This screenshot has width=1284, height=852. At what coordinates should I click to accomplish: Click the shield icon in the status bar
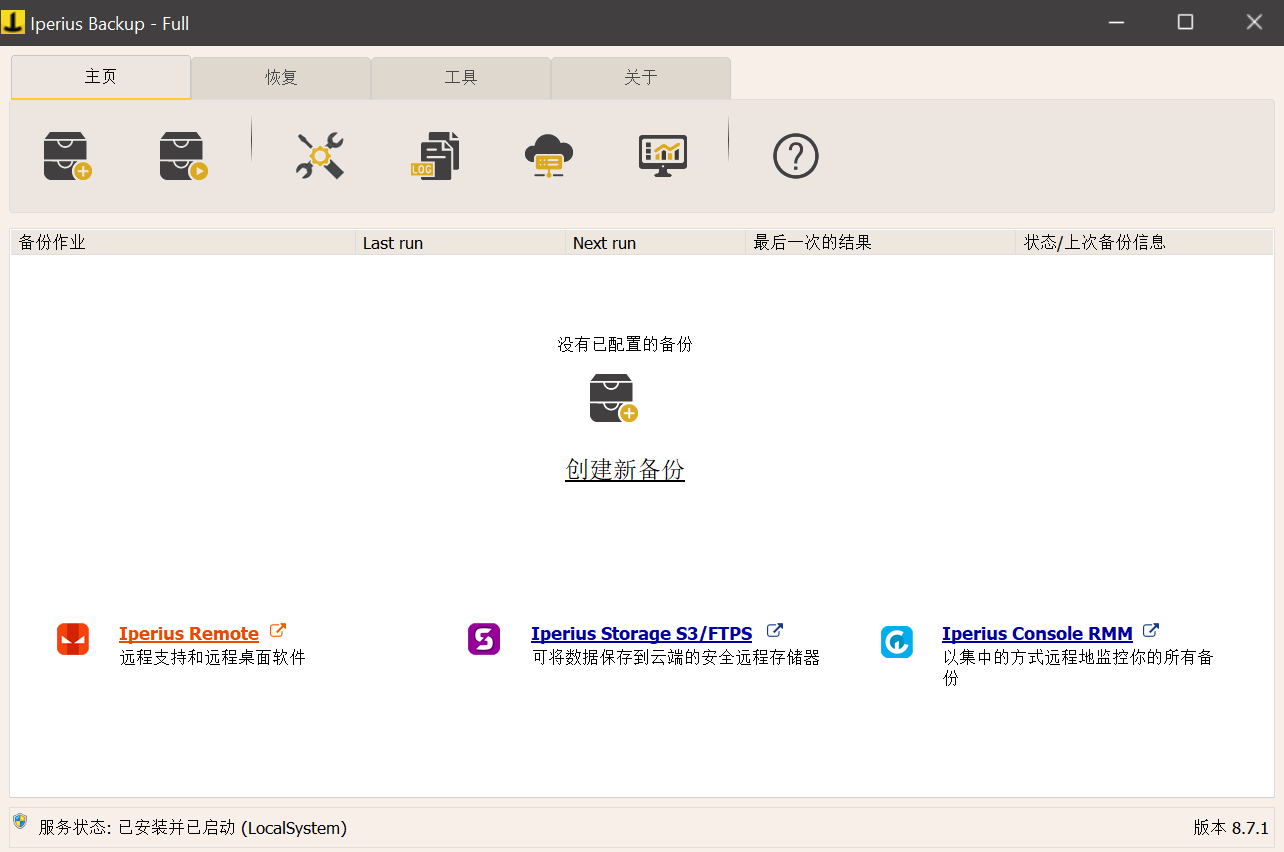(17, 827)
